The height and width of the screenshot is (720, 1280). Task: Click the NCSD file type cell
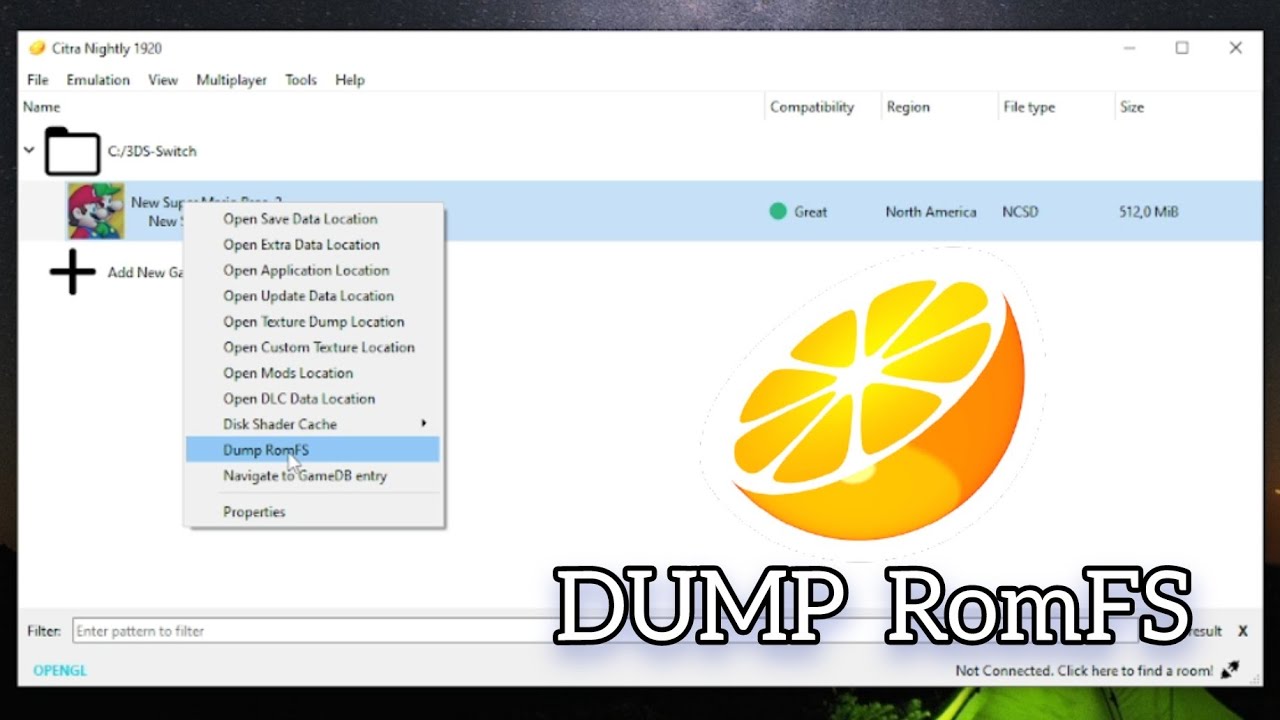(x=1021, y=212)
